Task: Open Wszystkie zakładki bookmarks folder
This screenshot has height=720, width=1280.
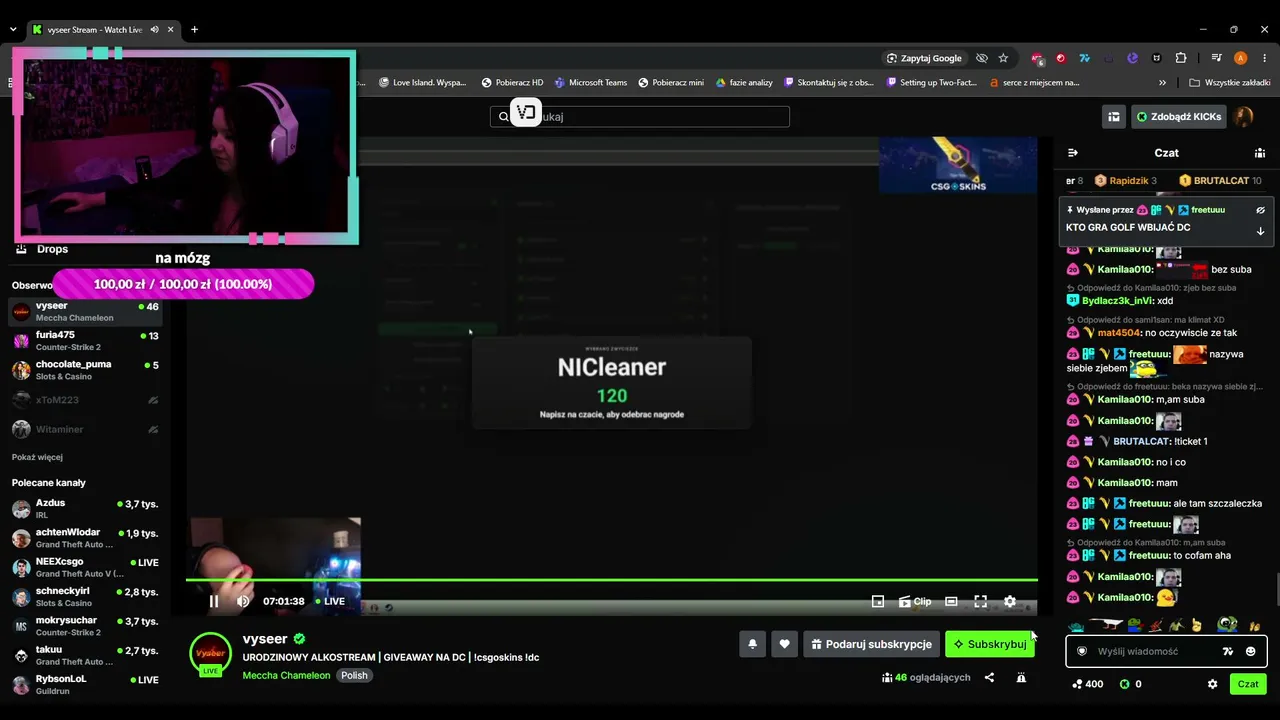Action: pyautogui.click(x=1230, y=83)
